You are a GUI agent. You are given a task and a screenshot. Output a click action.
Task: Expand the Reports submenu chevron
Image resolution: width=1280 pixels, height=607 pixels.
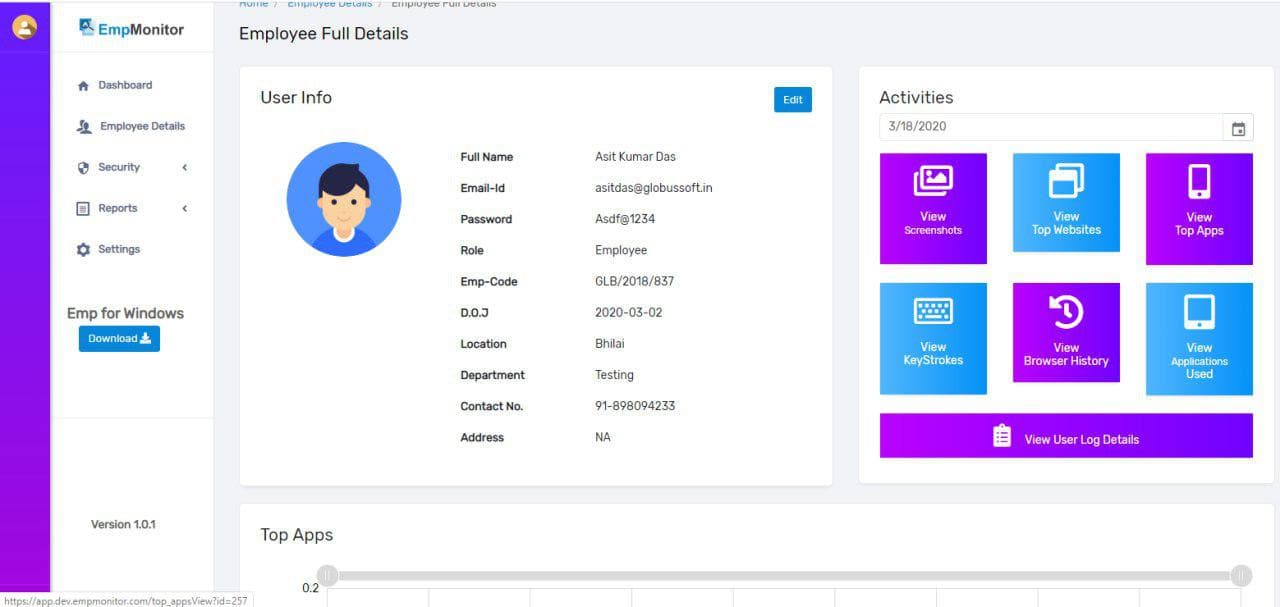pos(185,209)
